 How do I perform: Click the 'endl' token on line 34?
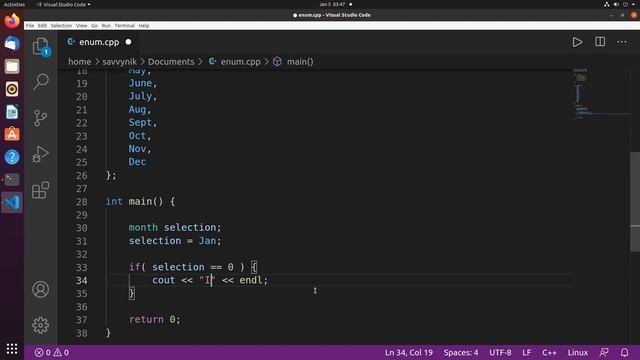[x=251, y=280]
